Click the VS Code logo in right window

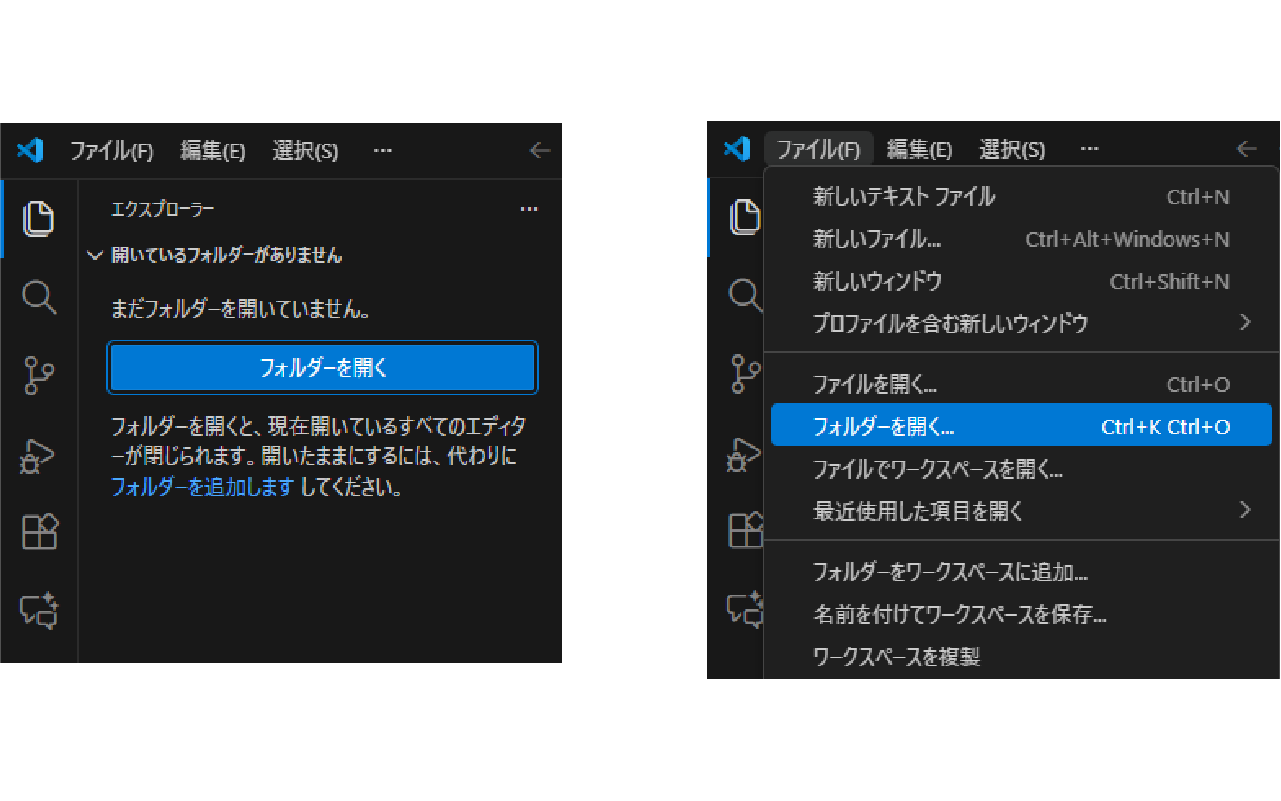tap(736, 149)
